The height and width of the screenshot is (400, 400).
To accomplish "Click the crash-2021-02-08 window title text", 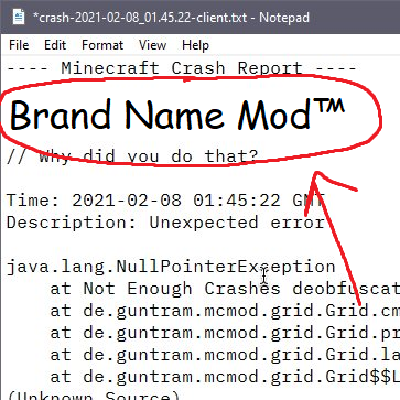I will (140, 17).
